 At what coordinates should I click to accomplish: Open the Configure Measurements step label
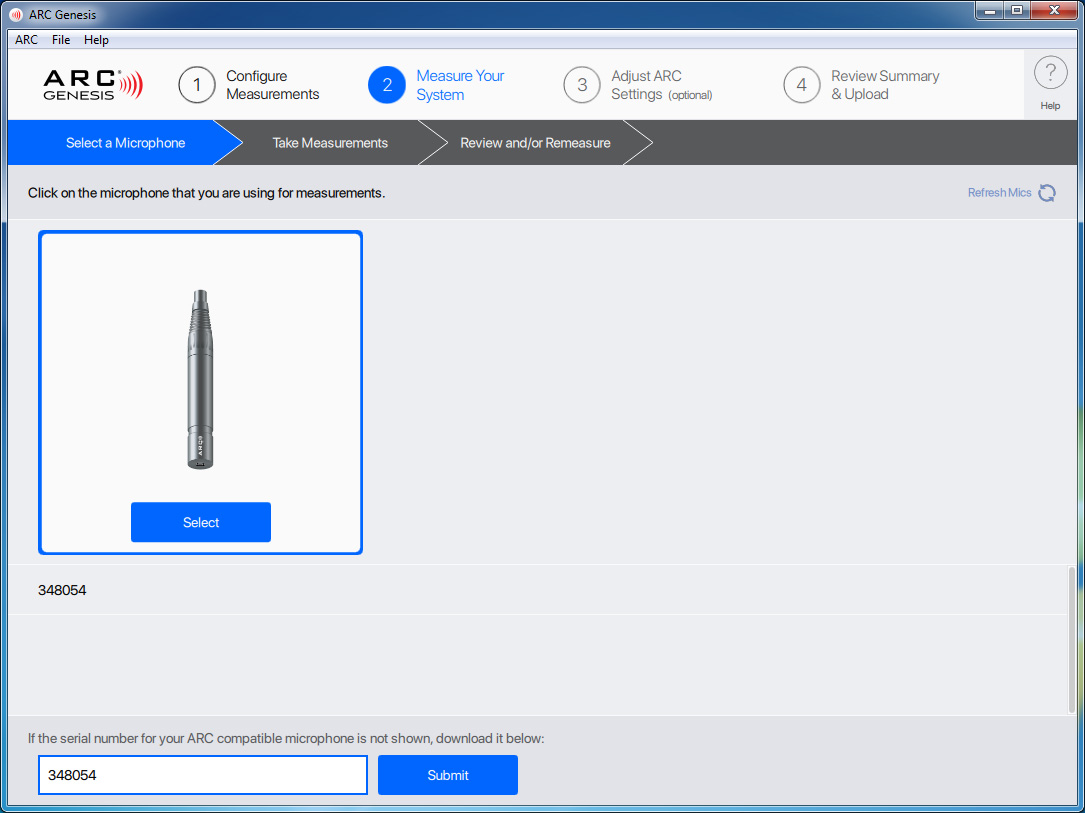[x=273, y=85]
